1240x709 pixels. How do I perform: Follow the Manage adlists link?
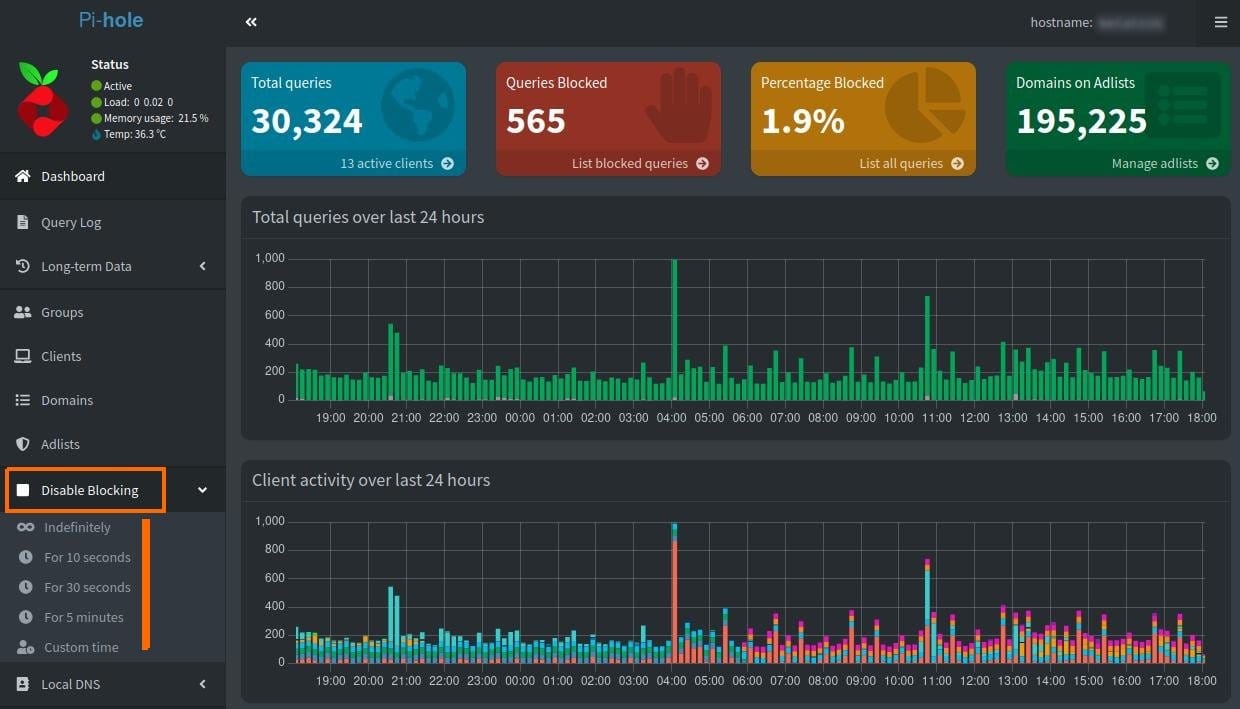pos(1155,163)
